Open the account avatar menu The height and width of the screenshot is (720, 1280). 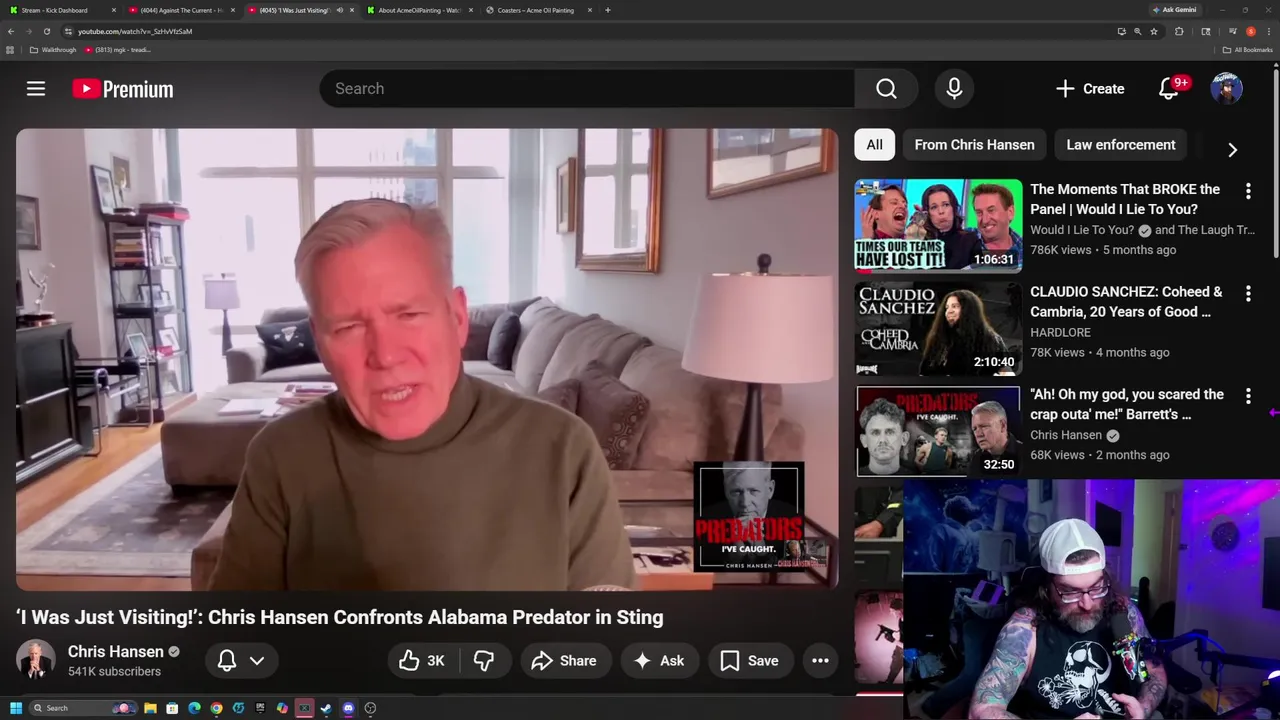(x=1227, y=89)
